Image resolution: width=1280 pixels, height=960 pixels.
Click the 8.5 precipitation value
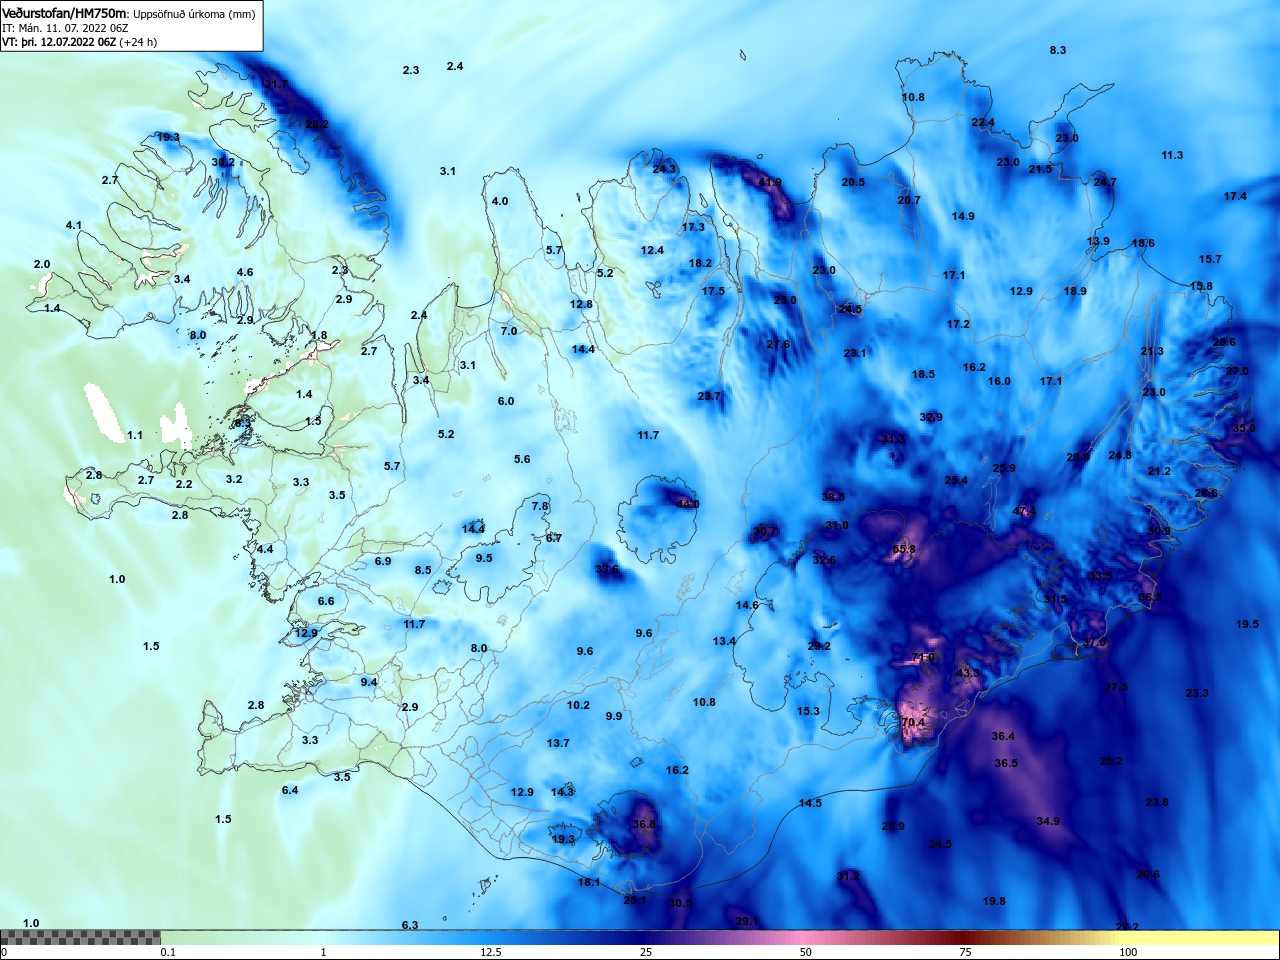(x=423, y=570)
